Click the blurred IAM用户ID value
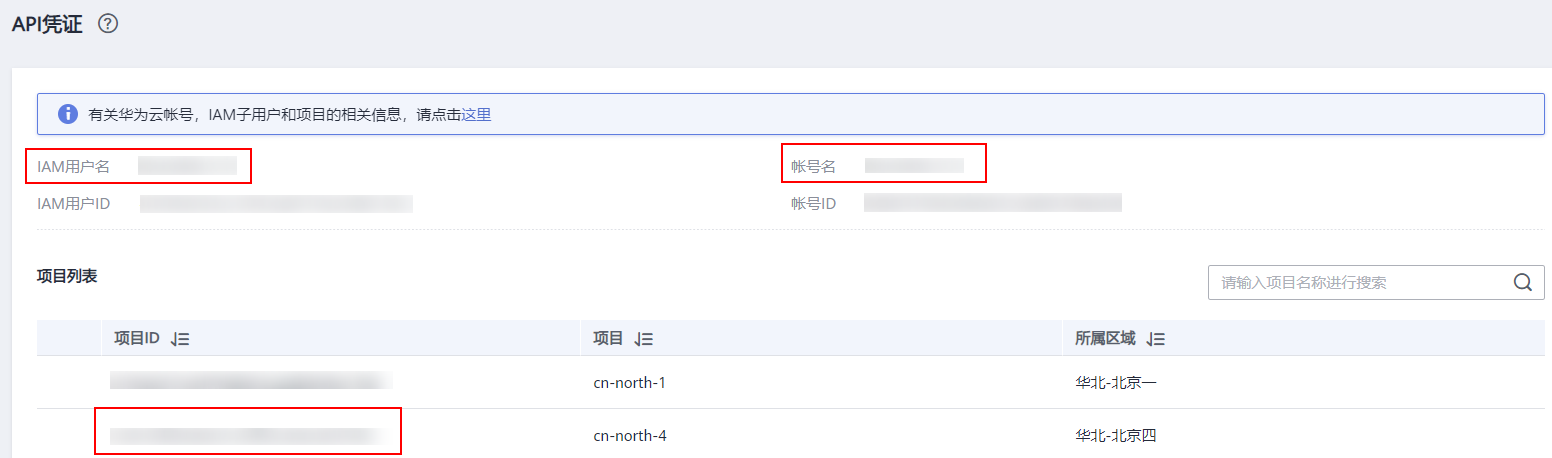The image size is (1552, 458). [x=276, y=204]
